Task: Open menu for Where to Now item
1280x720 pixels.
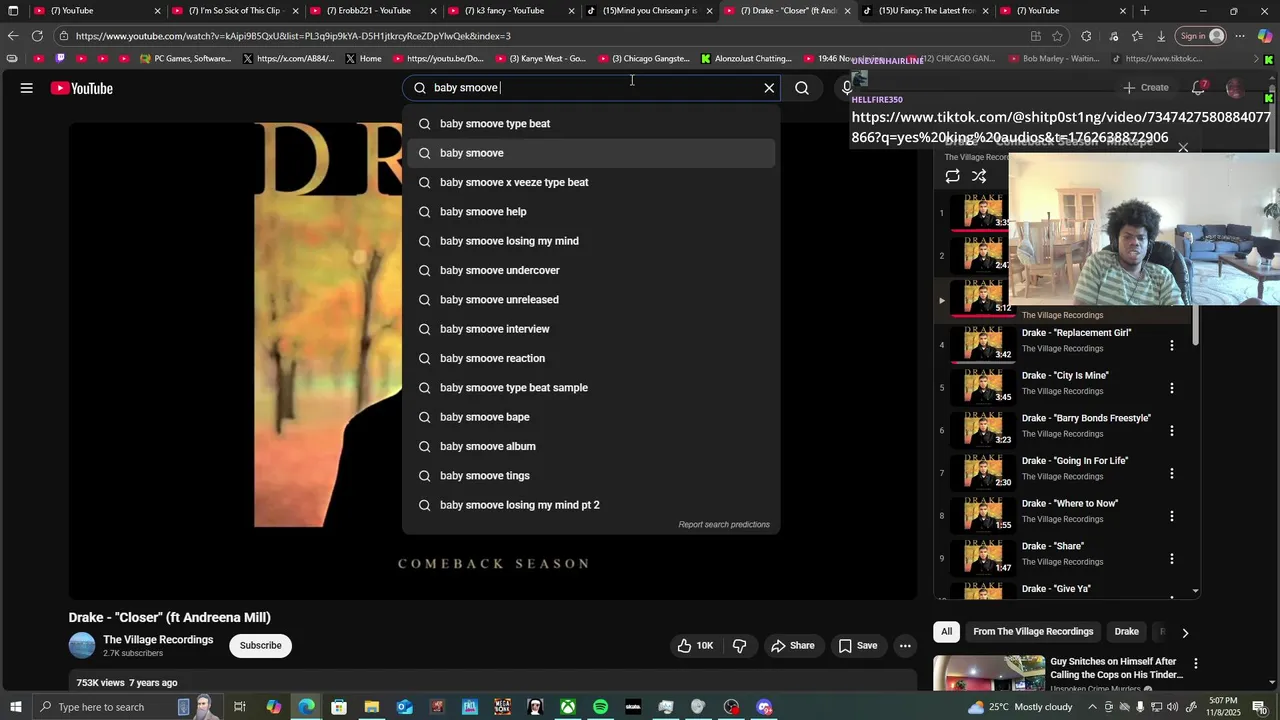Action: (x=1172, y=516)
